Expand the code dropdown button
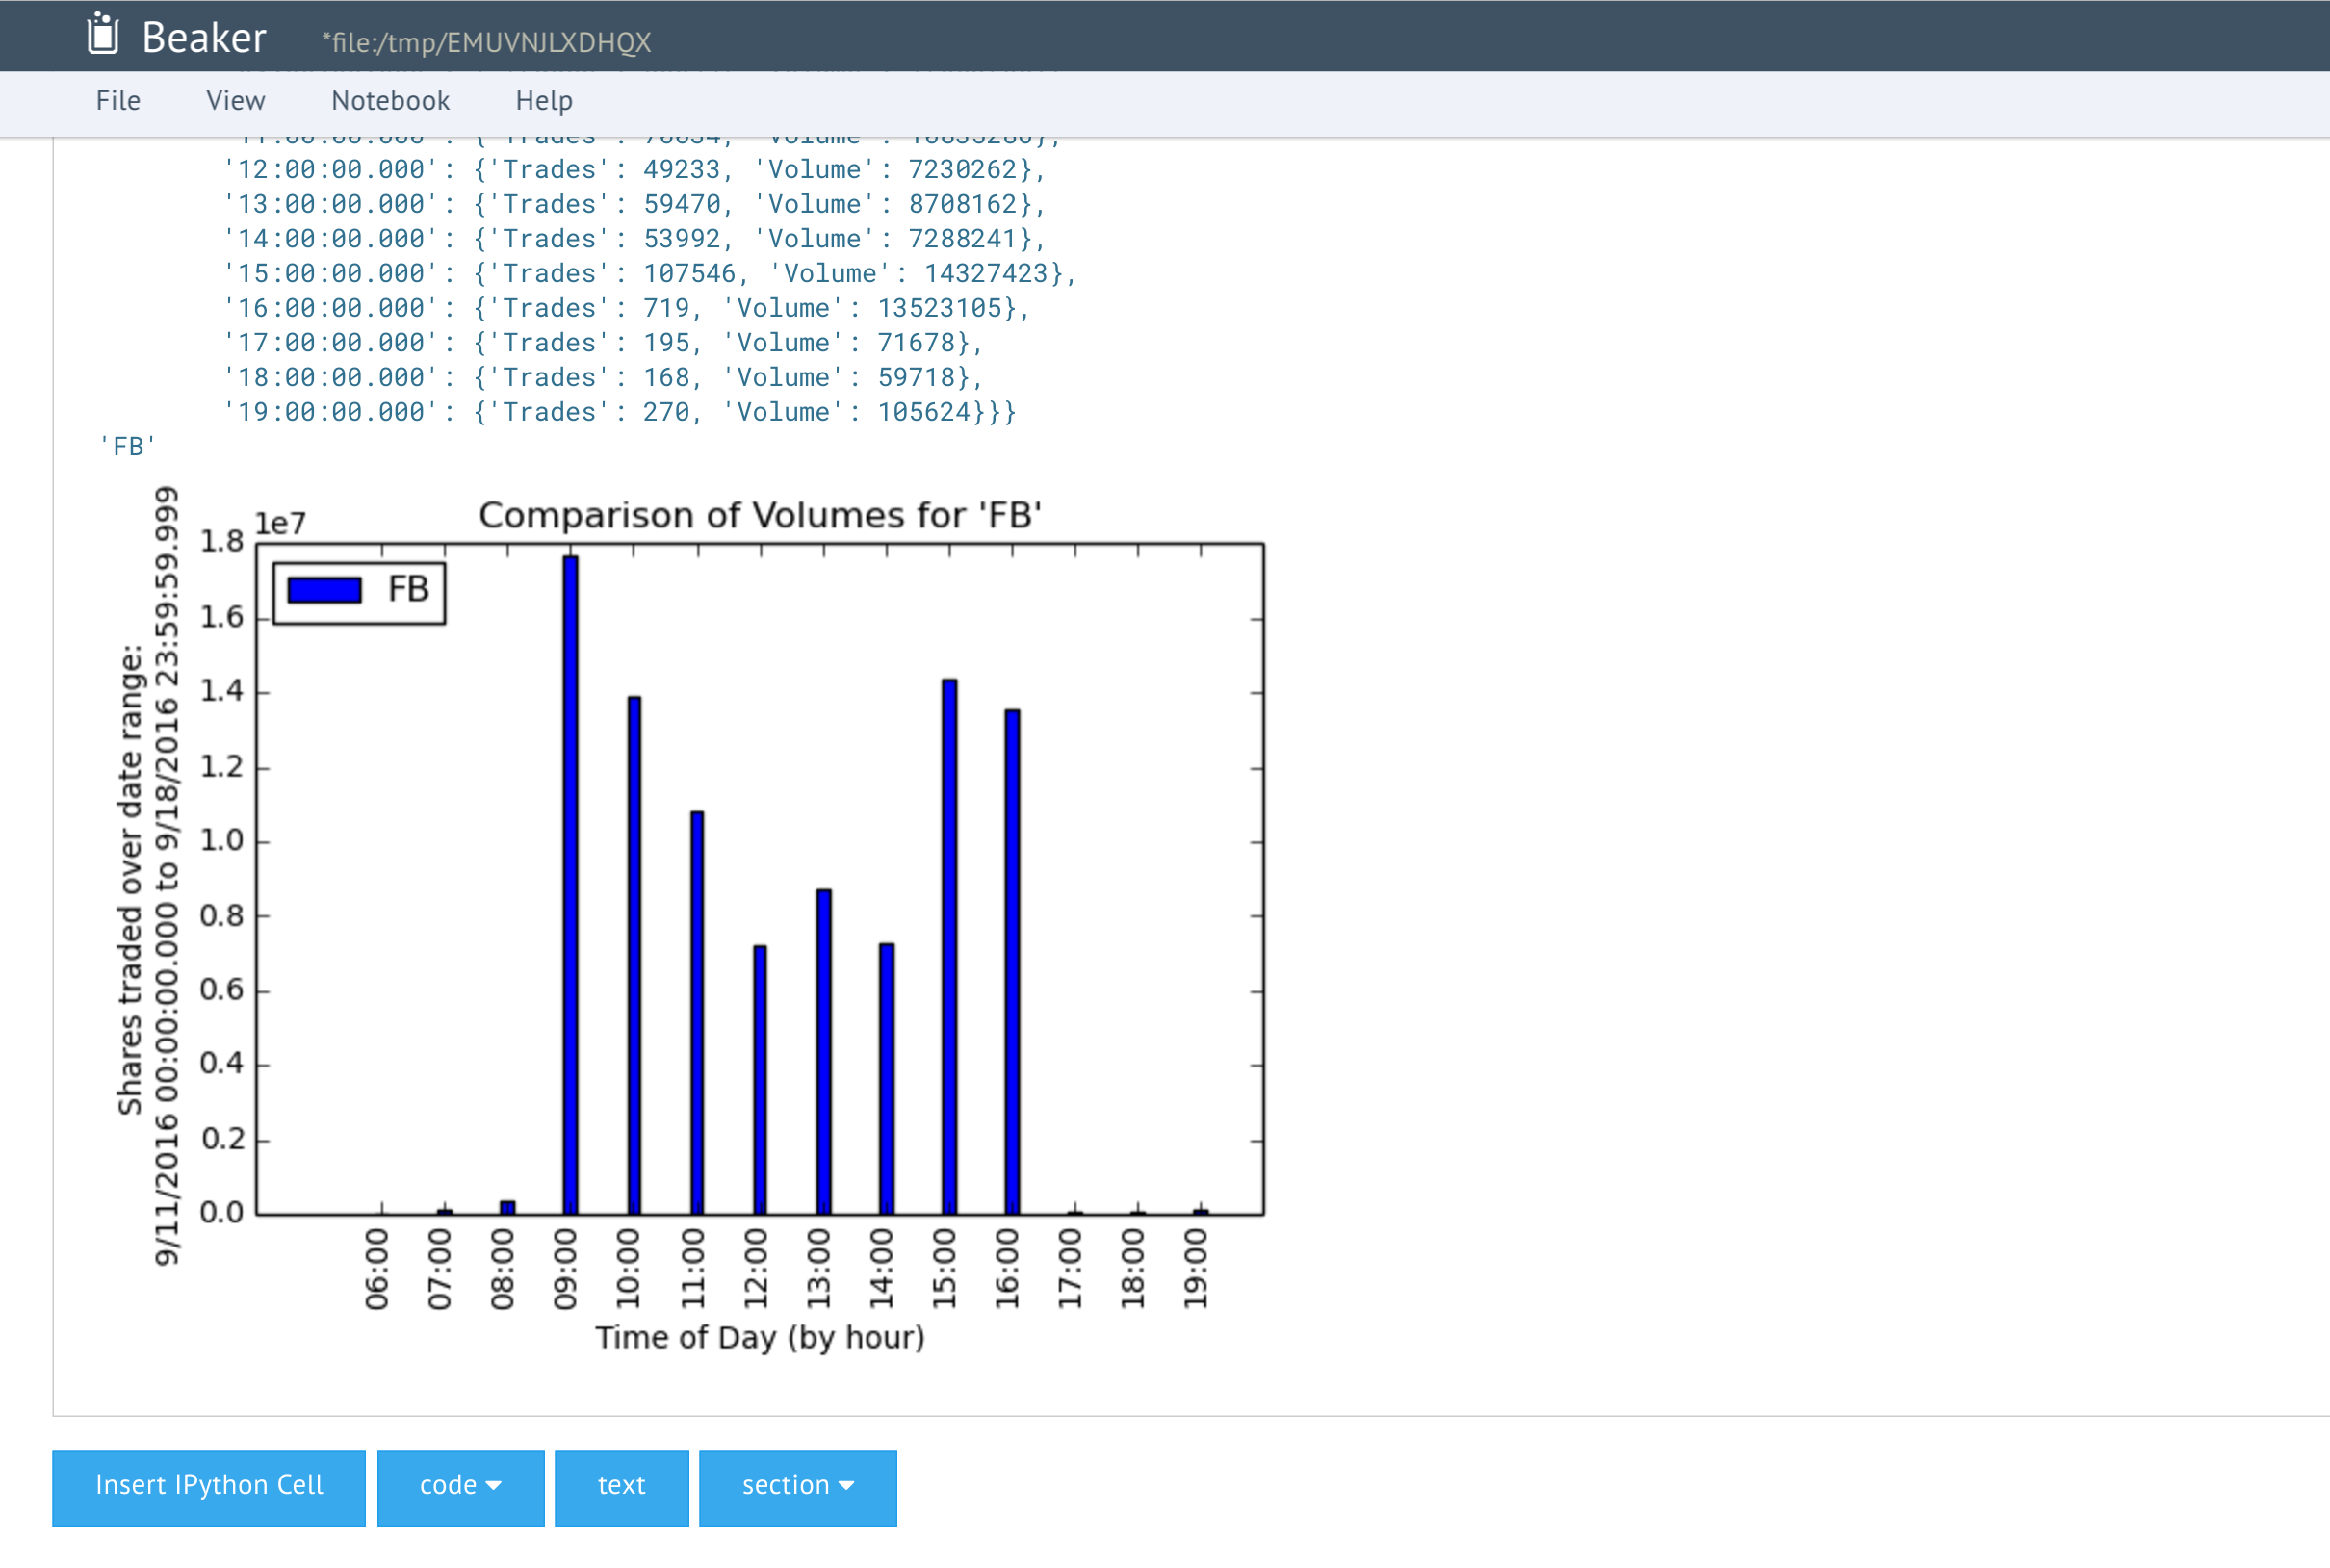 coord(460,1486)
